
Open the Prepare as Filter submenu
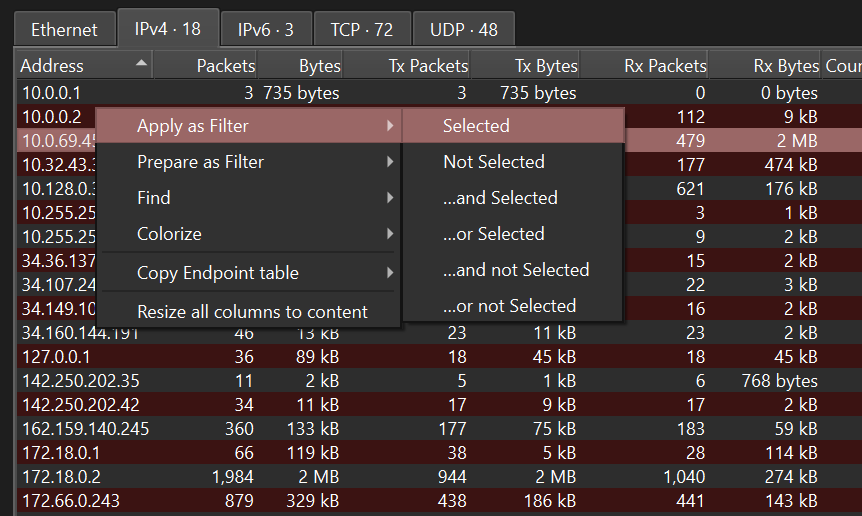tap(248, 162)
